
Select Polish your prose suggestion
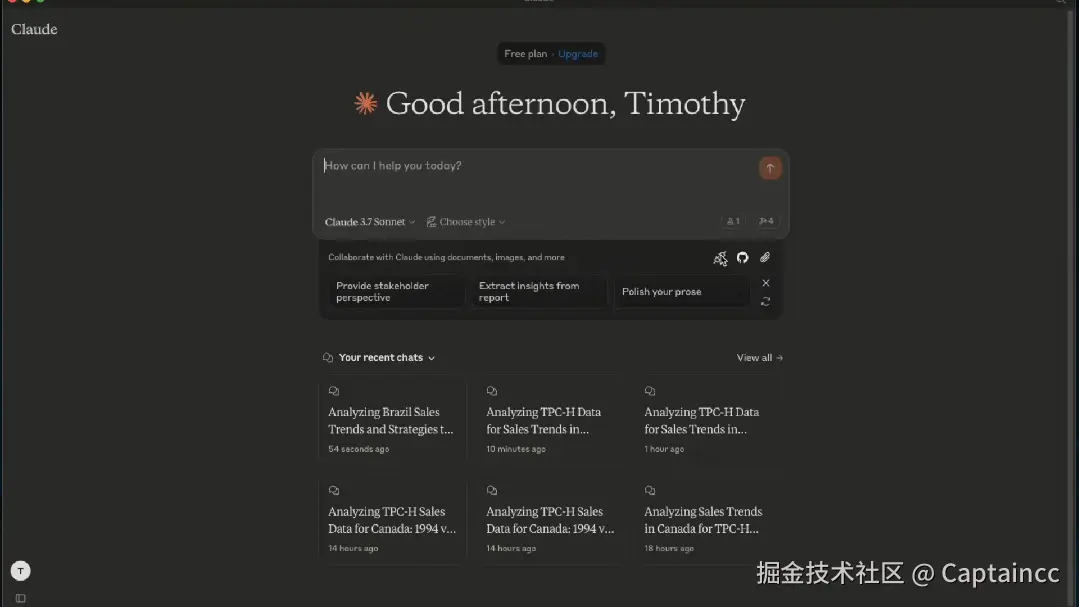point(682,292)
